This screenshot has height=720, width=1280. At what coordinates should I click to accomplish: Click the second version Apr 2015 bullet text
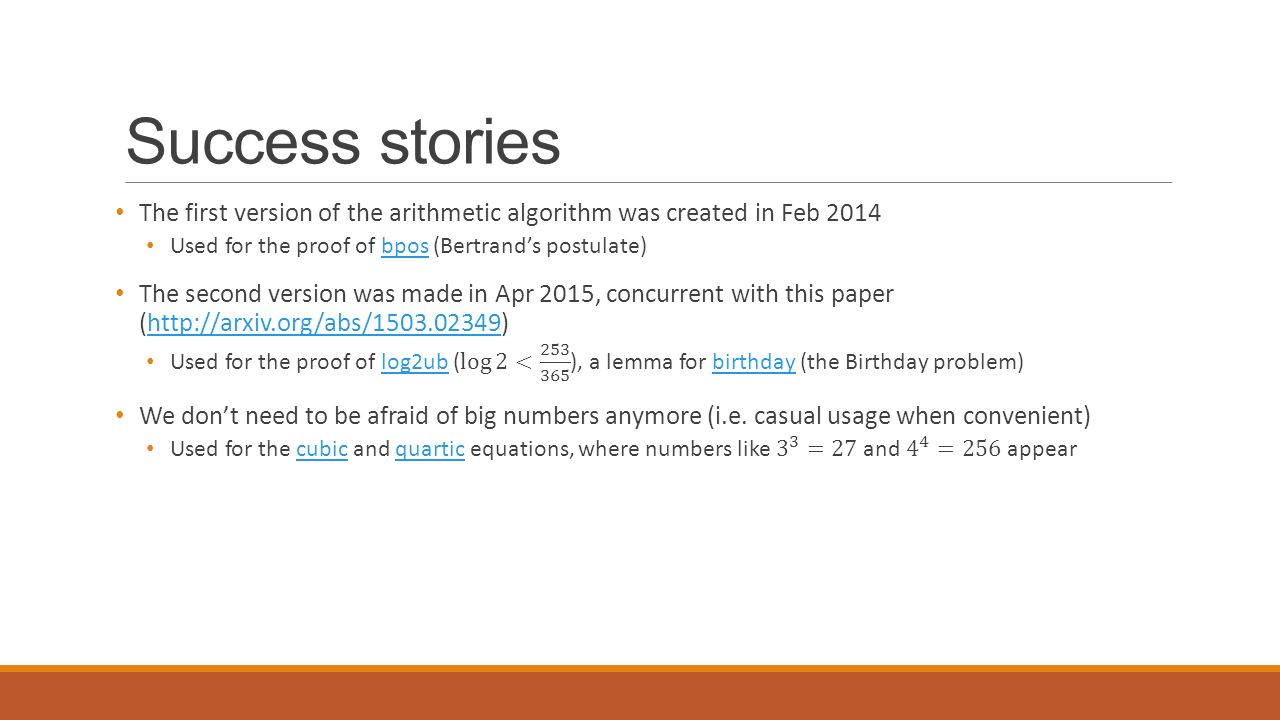coord(516,308)
